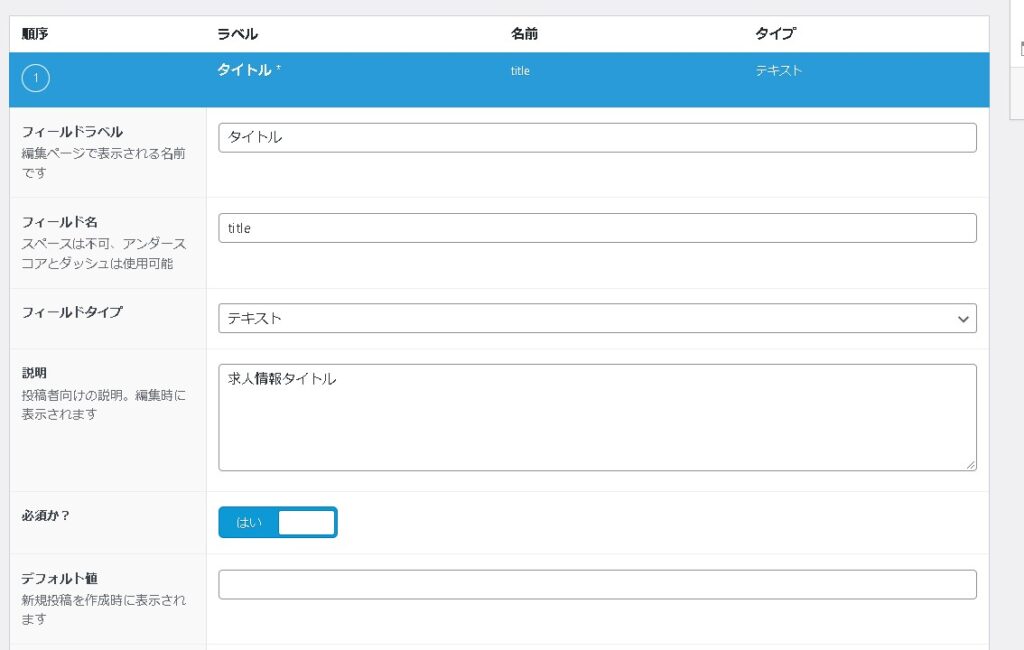
Task: Click テキスト type in the blue row
Action: 779,71
